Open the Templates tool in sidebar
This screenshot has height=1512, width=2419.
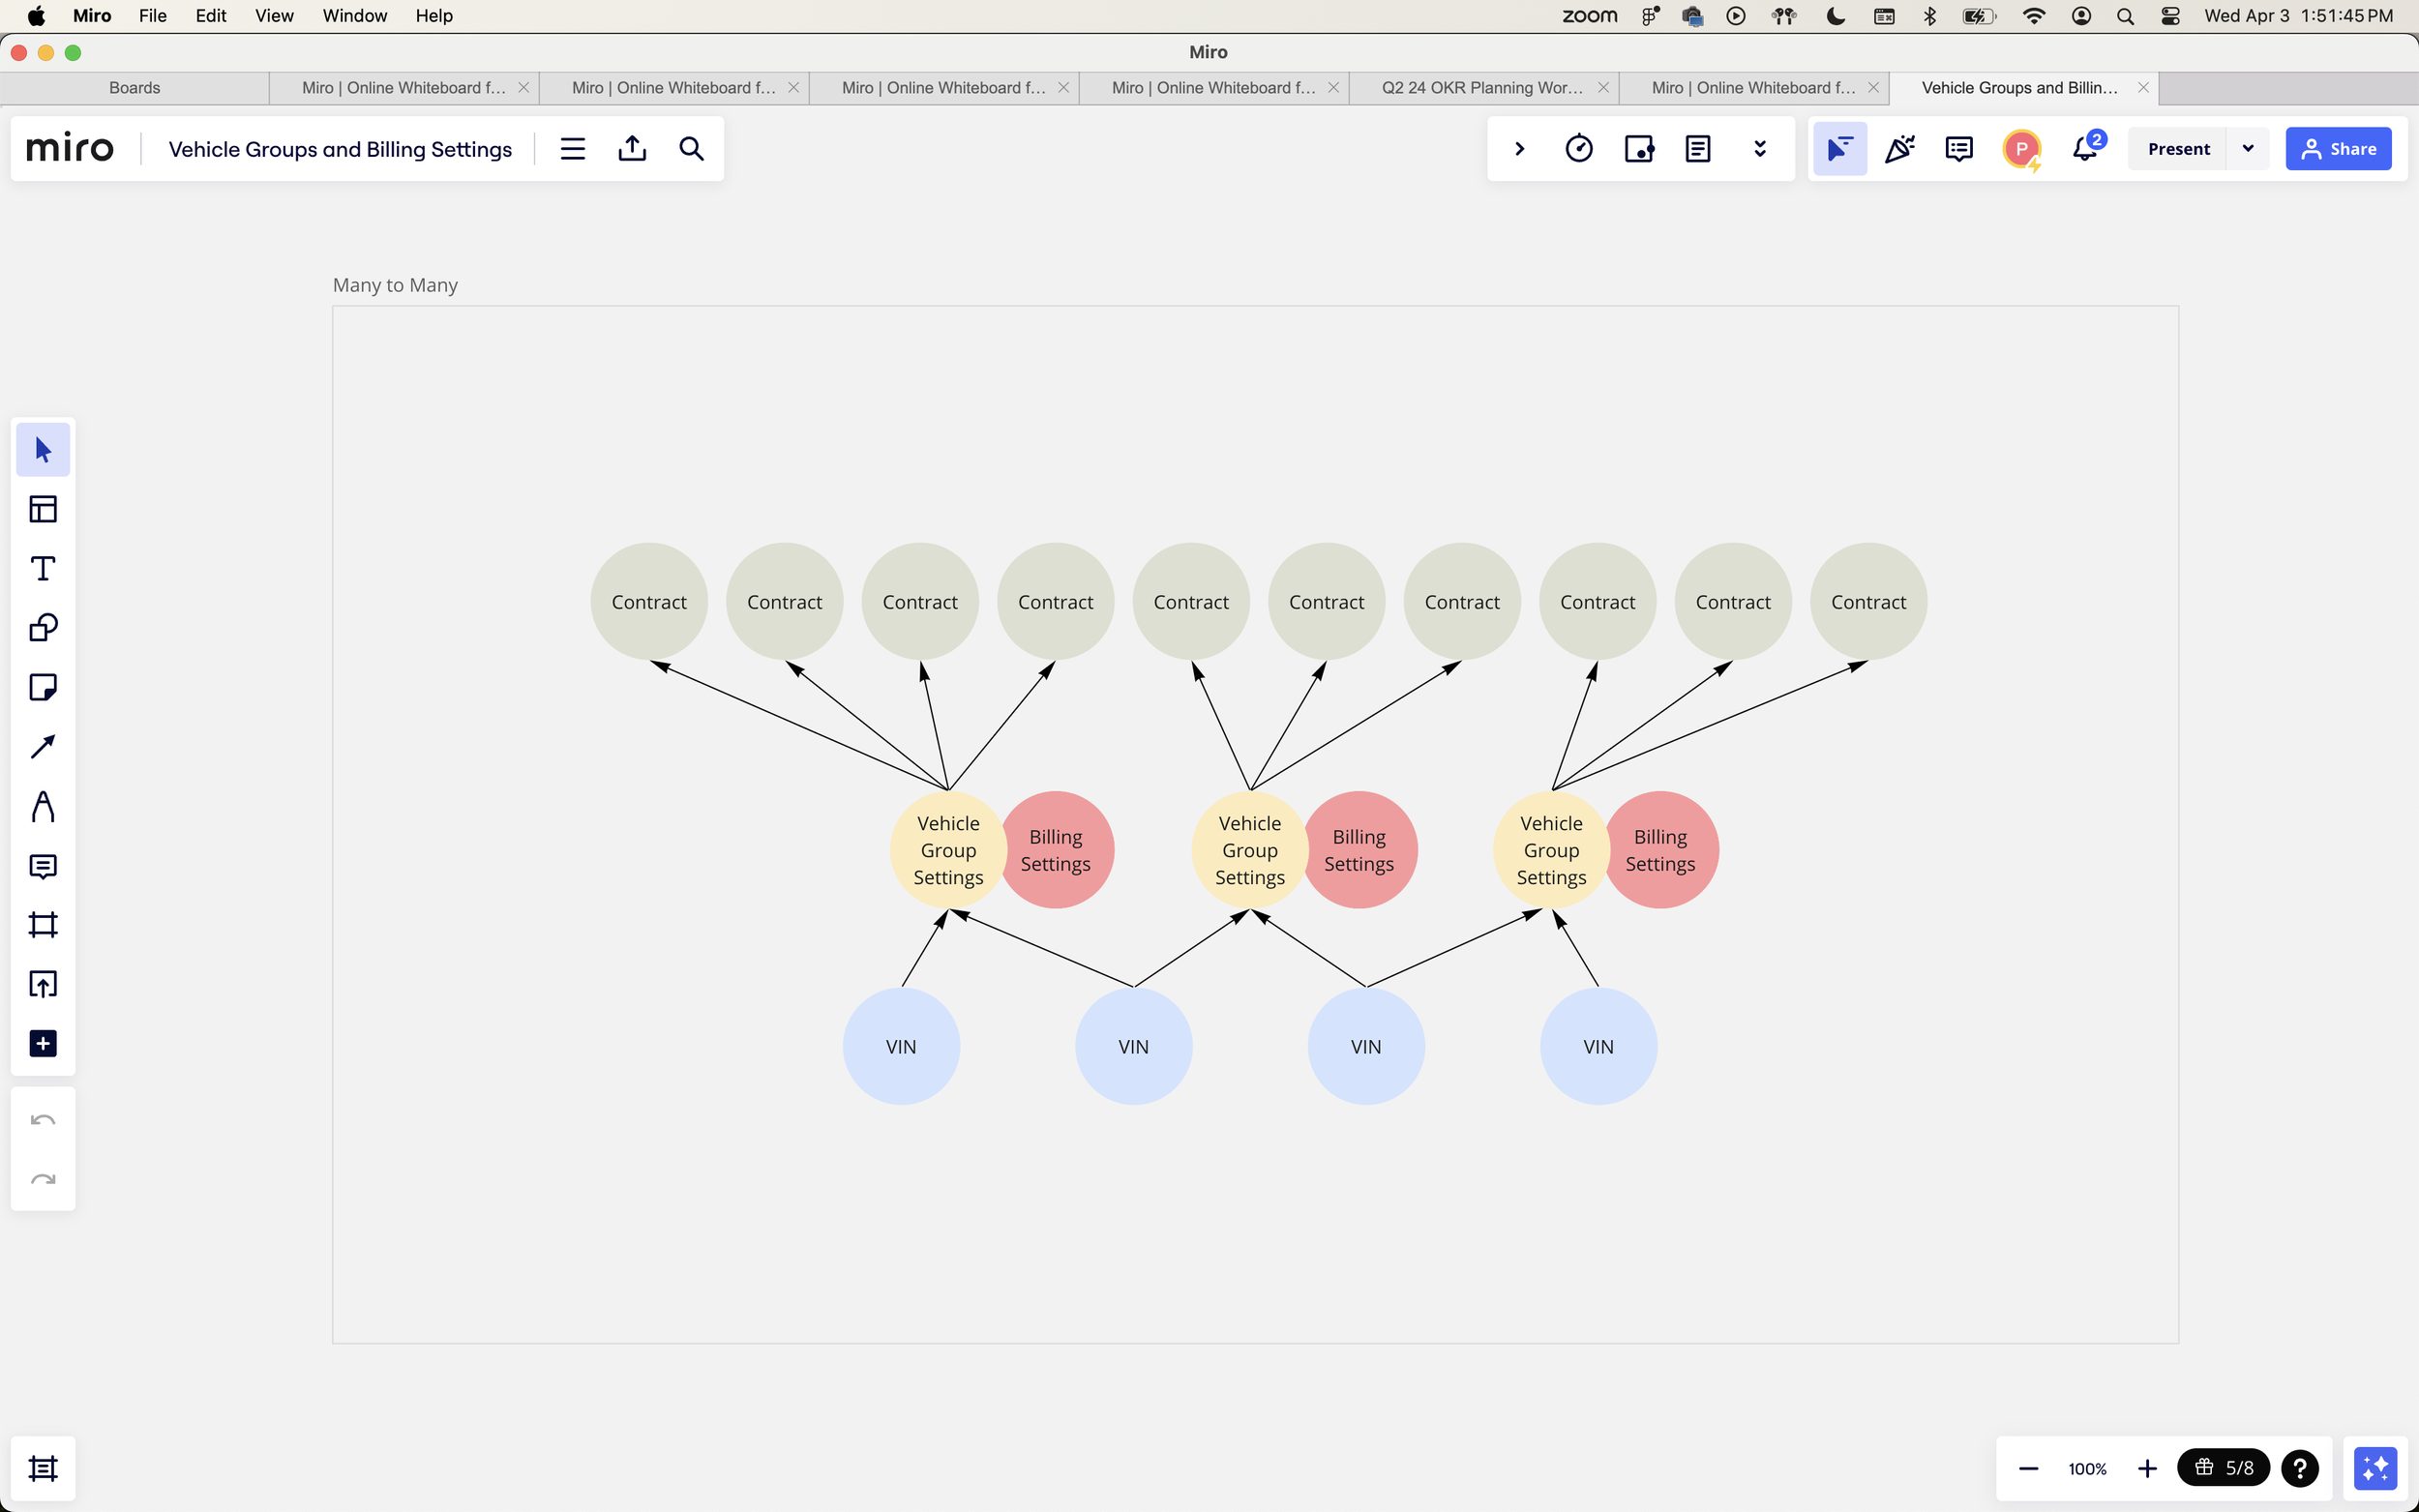43,509
